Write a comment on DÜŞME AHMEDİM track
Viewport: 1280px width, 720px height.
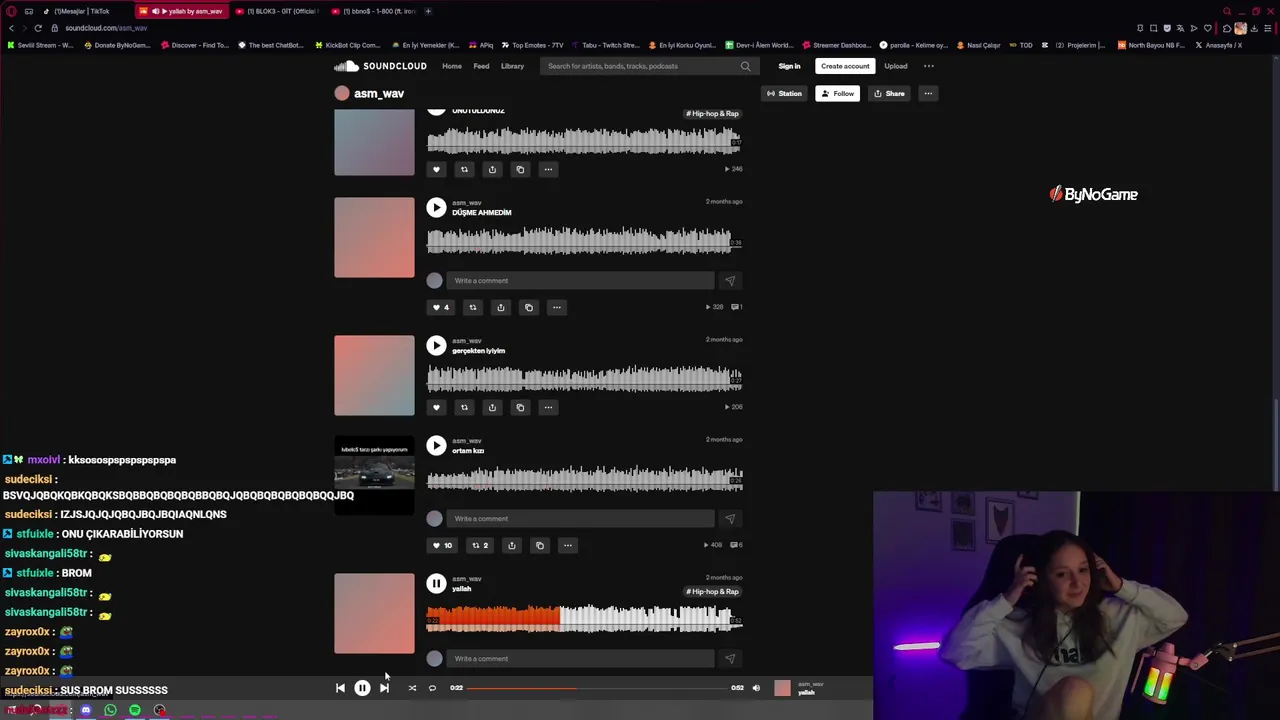[x=580, y=281]
